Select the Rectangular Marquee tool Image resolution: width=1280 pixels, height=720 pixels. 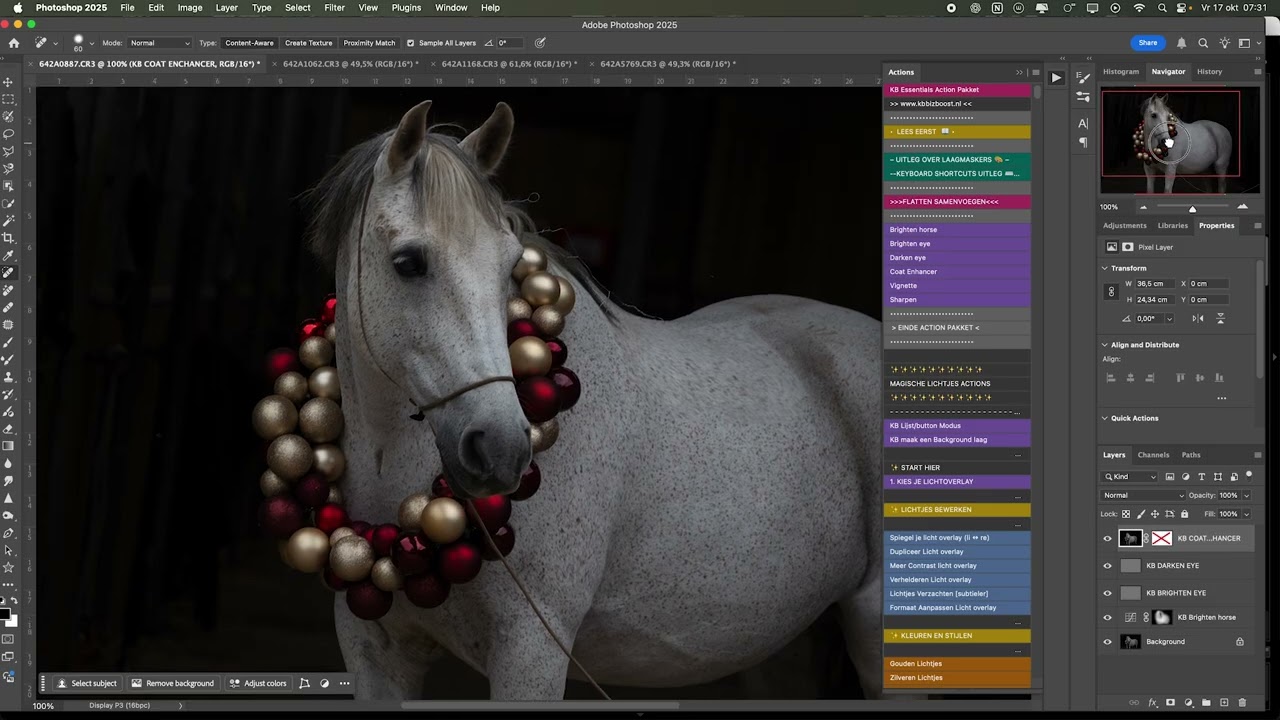point(8,100)
